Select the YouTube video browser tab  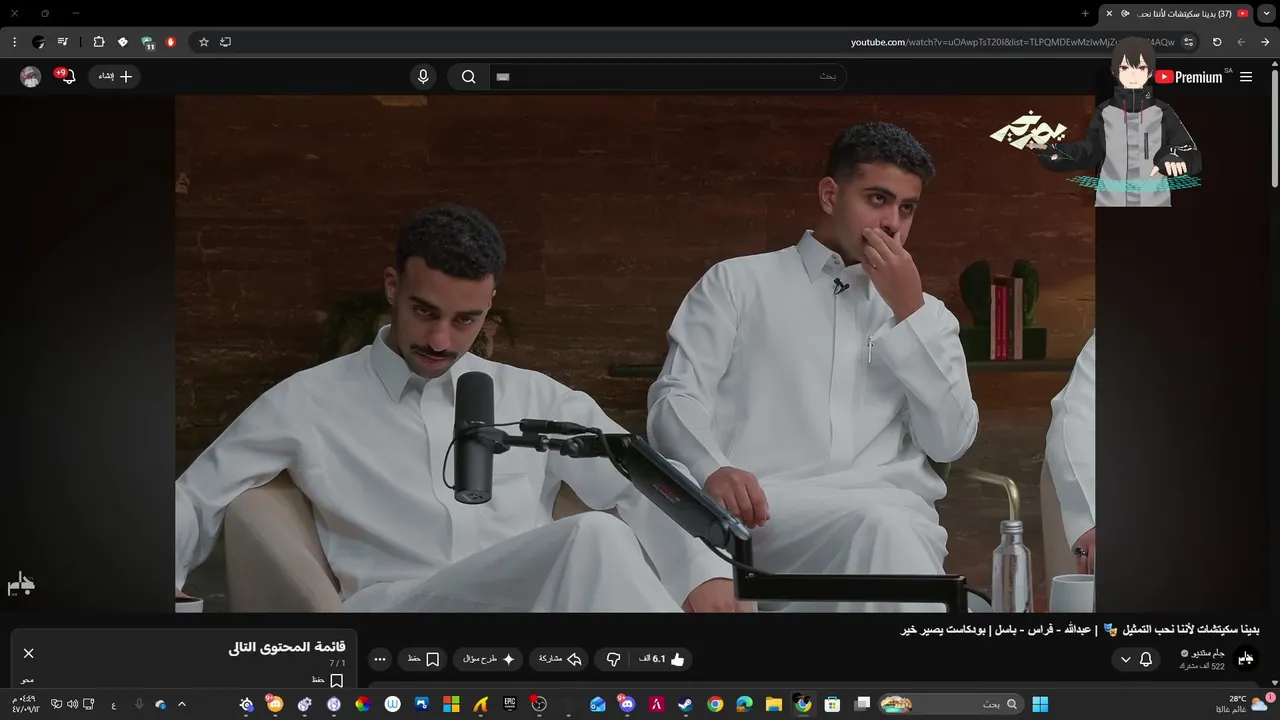[x=1177, y=13]
